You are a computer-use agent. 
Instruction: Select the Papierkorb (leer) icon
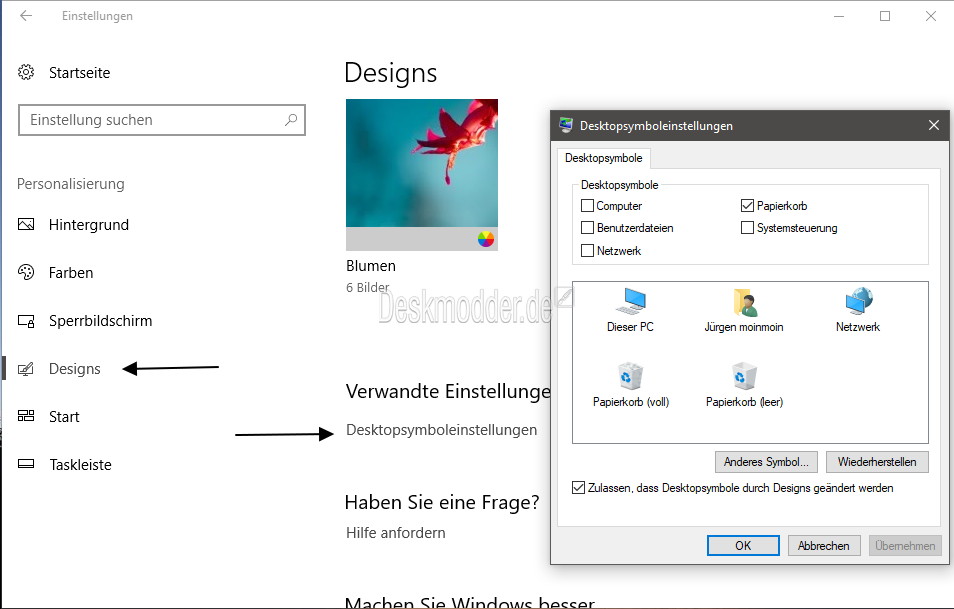point(744,377)
